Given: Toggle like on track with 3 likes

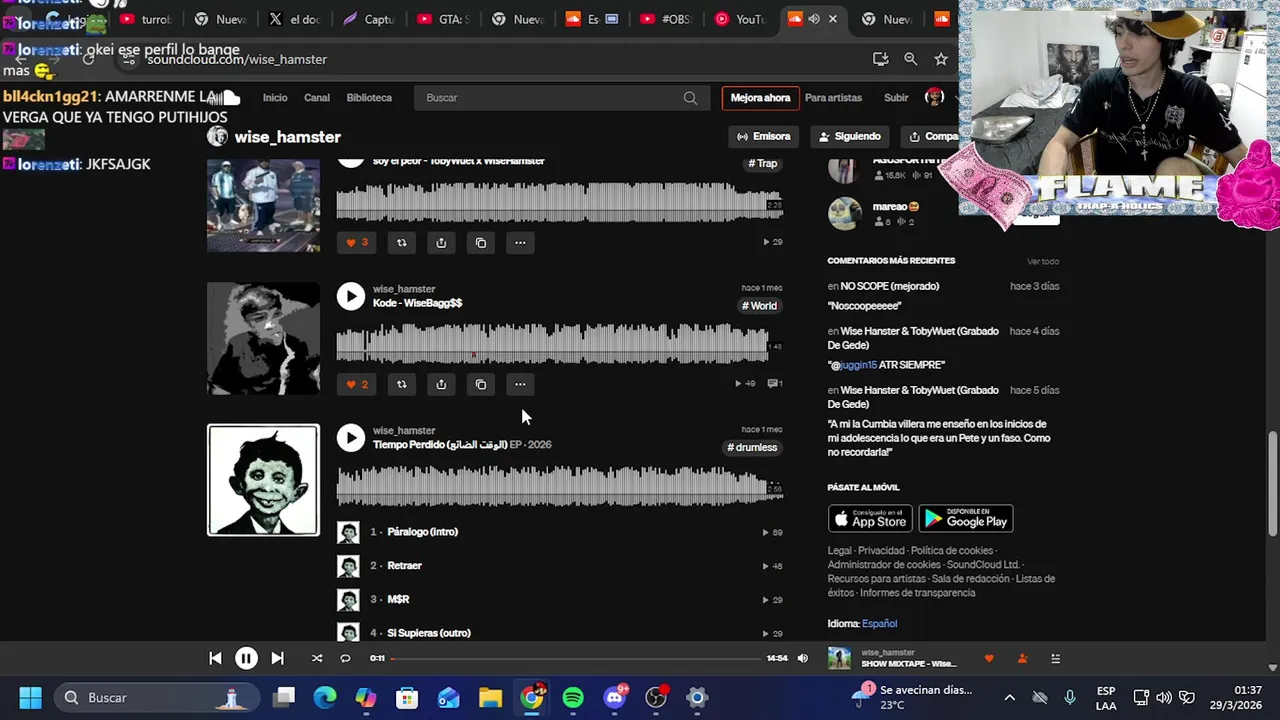Looking at the screenshot, I should tap(357, 242).
